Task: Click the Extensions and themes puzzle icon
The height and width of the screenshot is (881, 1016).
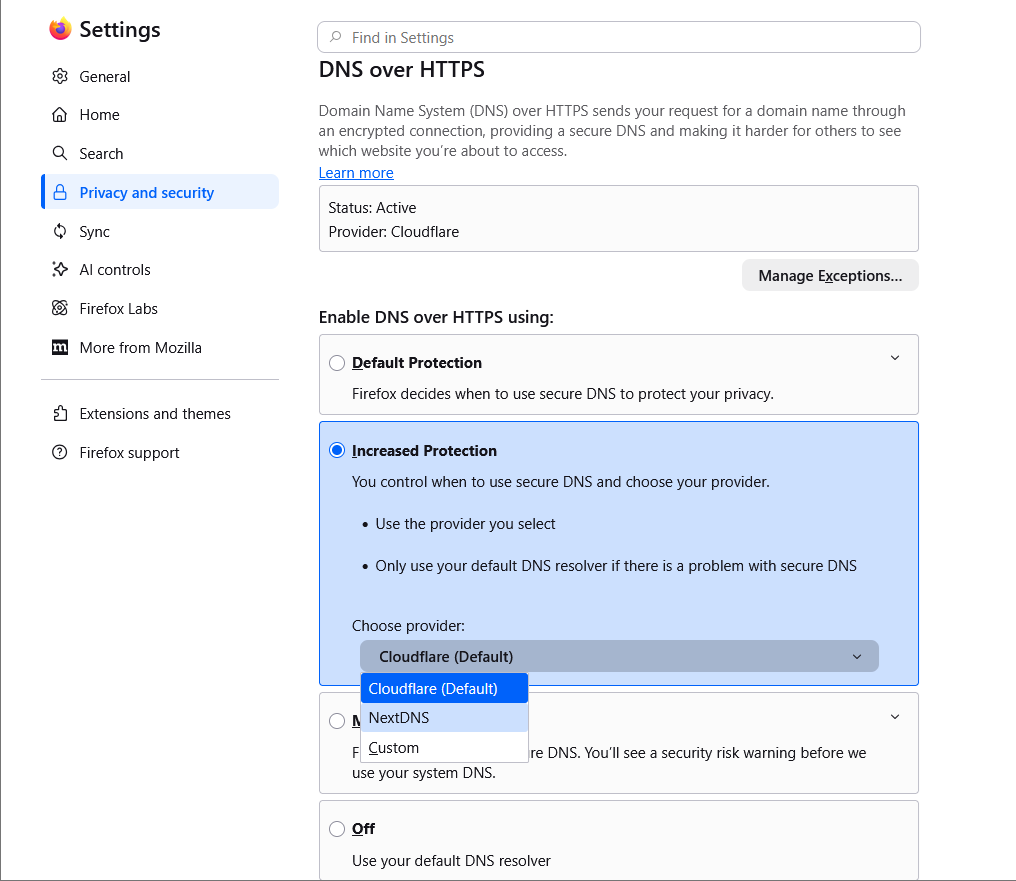Action: [60, 413]
